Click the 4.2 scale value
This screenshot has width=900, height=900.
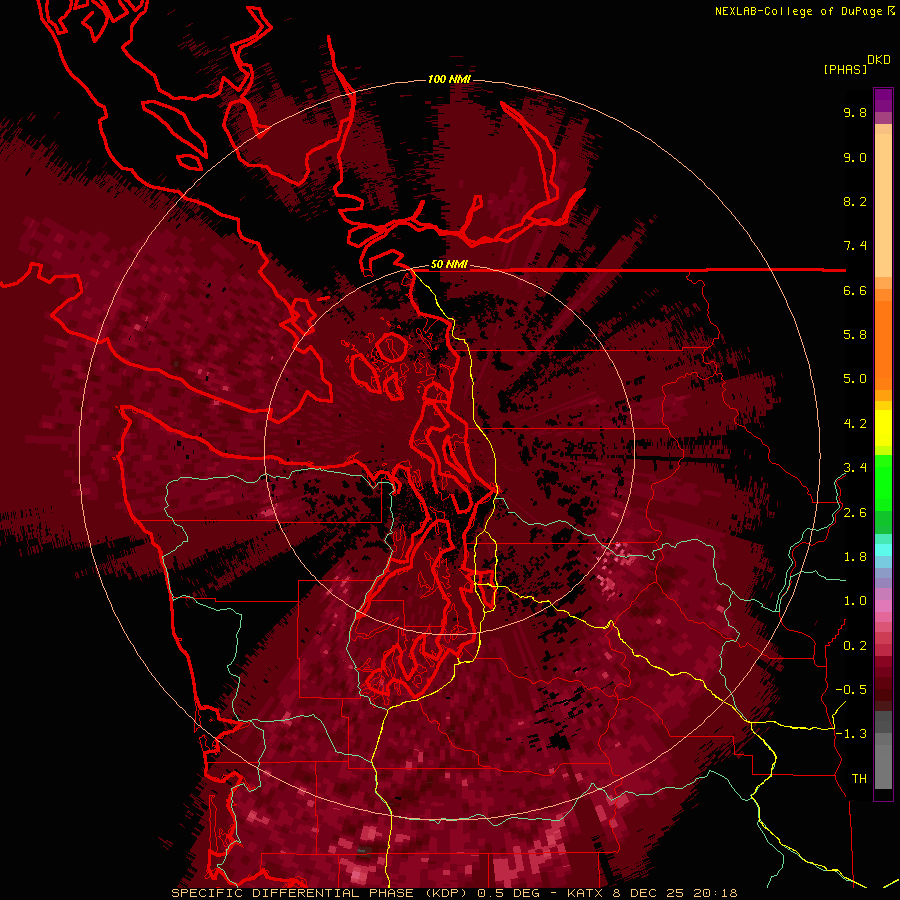[x=855, y=424]
